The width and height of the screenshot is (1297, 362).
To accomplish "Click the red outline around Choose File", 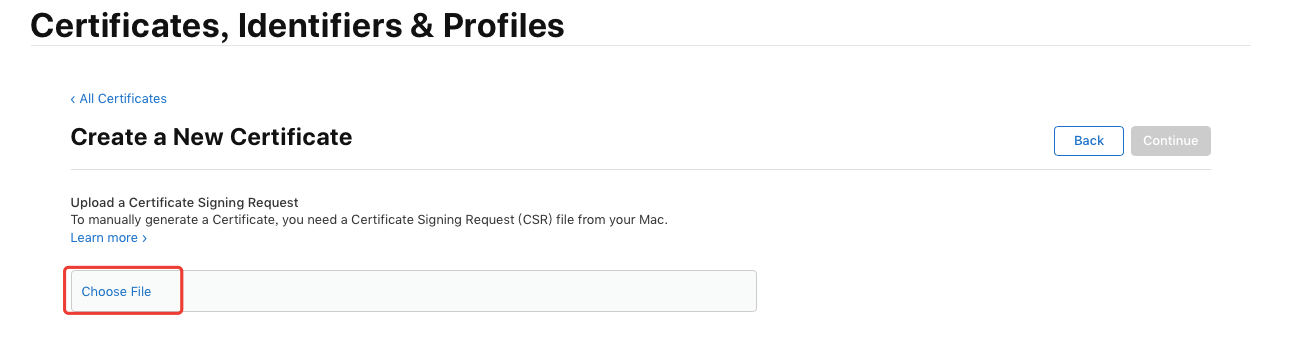I will [124, 291].
